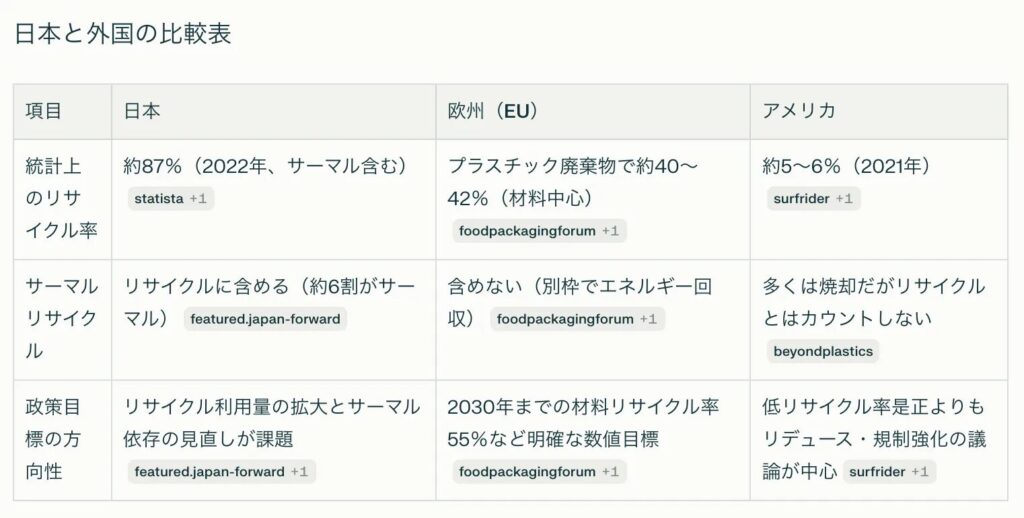Open the featured.japan-forward +1 chip in the policy row
This screenshot has height=518, width=1024.
pos(220,471)
